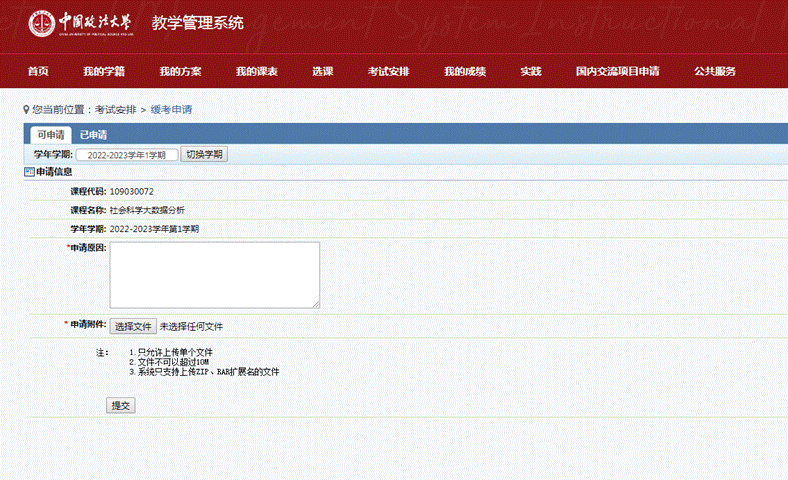Open the 选课 menu item

pos(322,71)
